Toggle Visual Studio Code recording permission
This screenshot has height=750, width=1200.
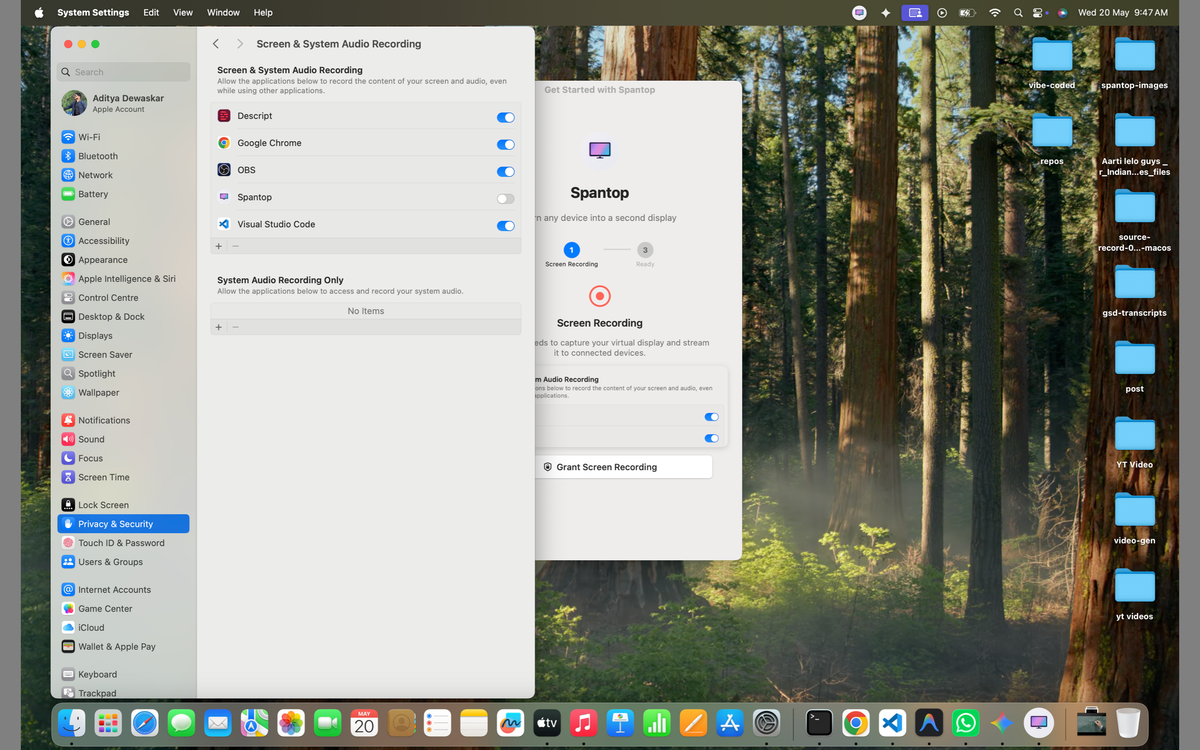[506, 225]
